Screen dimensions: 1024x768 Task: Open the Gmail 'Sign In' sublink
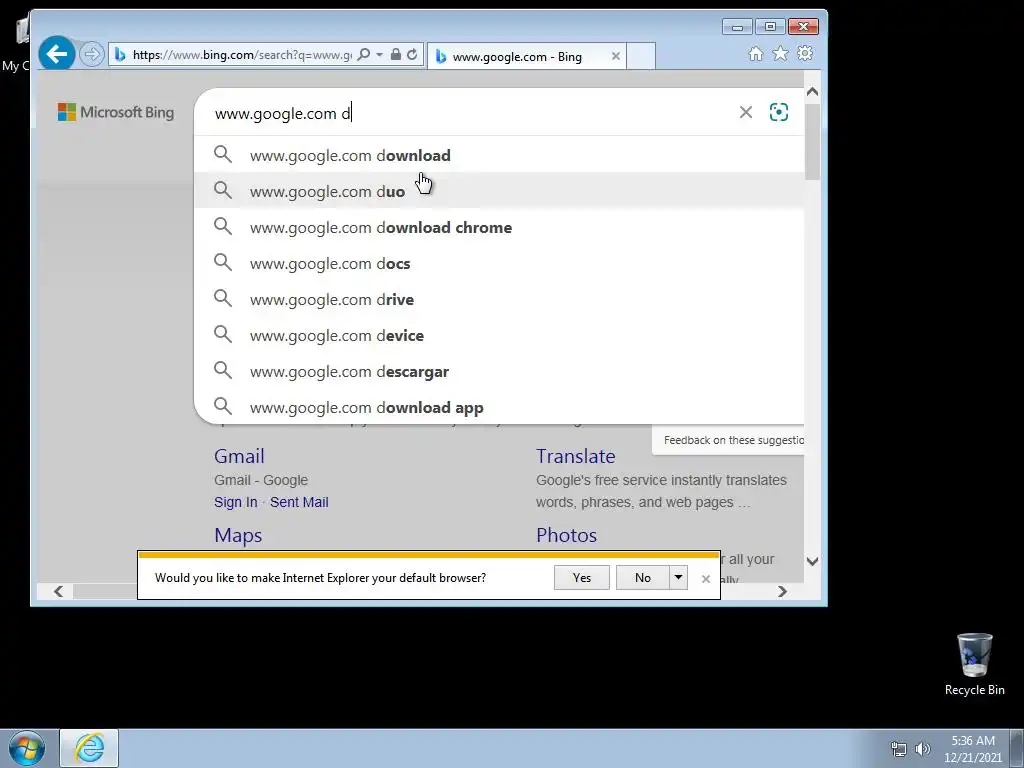(236, 502)
